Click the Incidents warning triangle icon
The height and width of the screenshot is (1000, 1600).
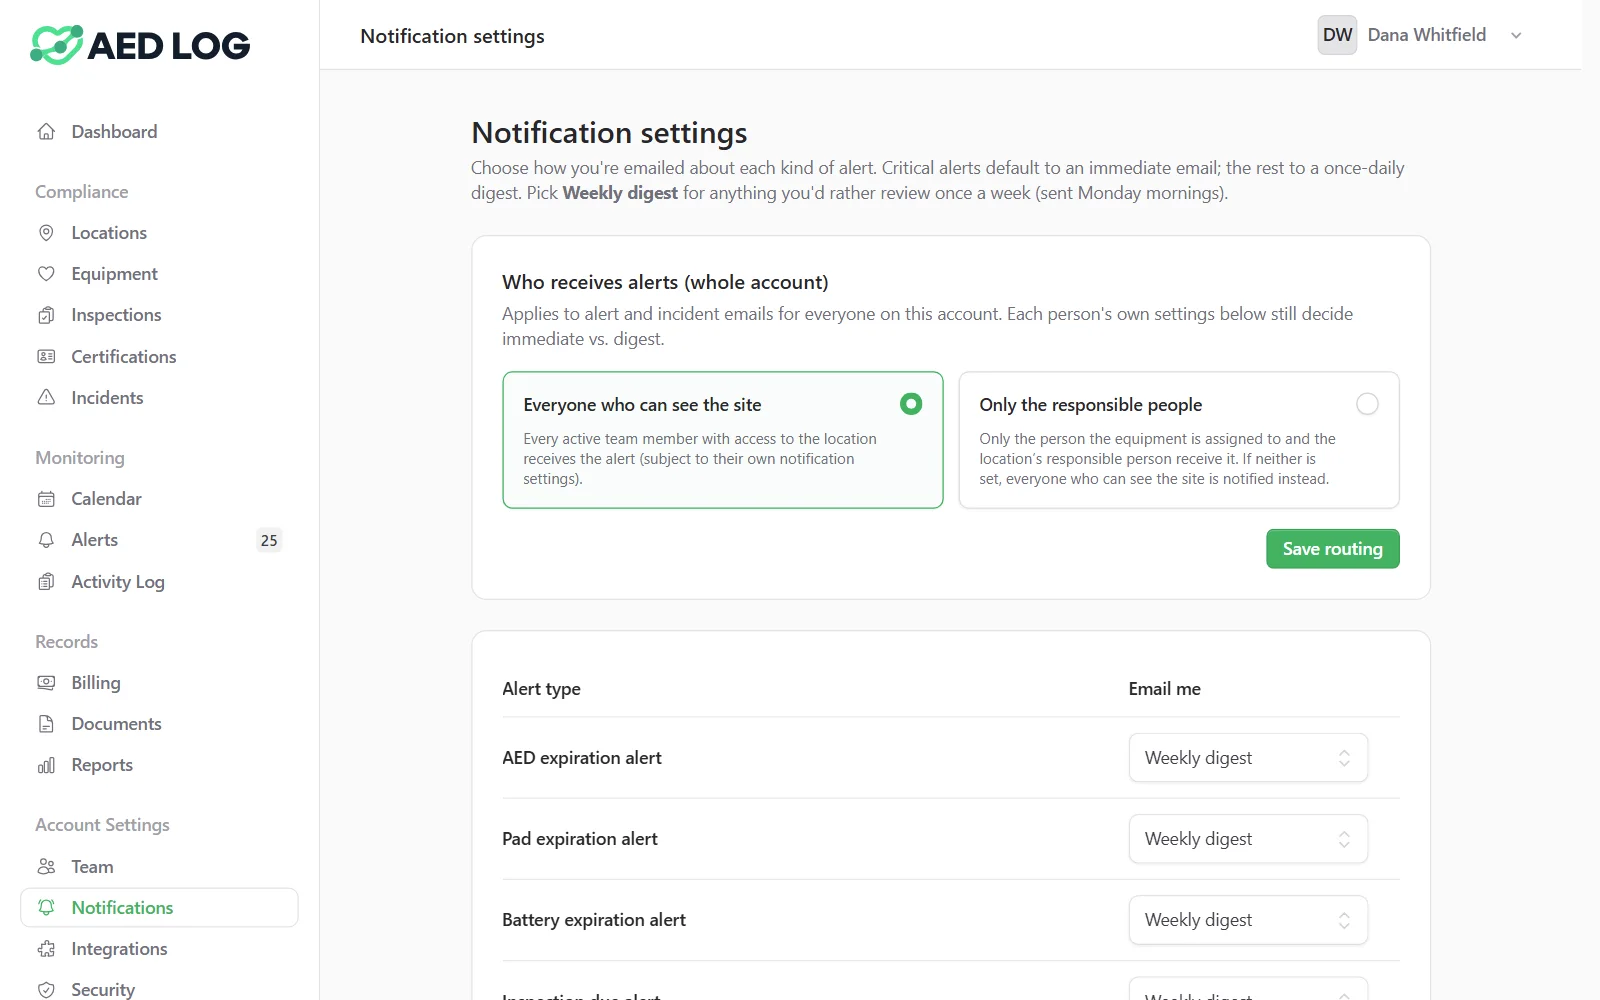tap(46, 398)
